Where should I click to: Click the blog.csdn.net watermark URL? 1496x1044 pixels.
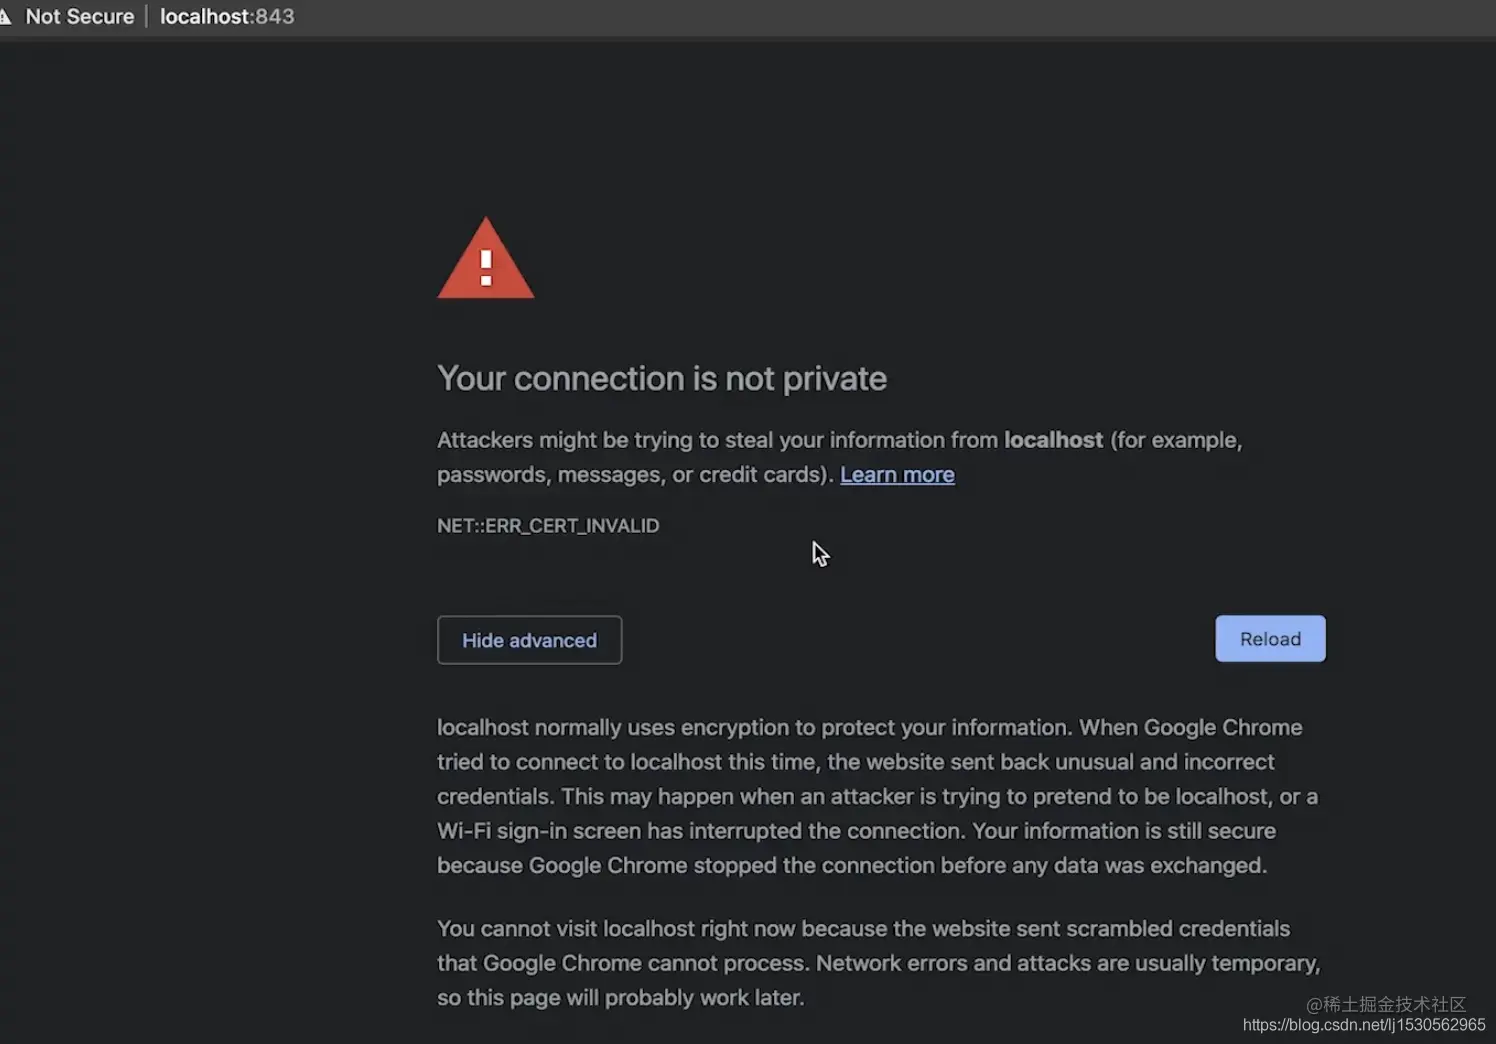coord(1363,1025)
